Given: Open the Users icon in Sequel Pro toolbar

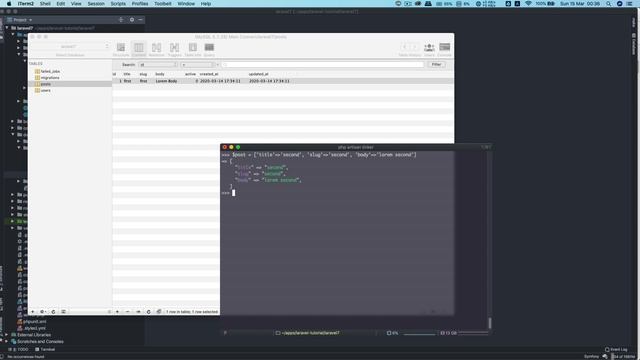Looking at the screenshot, I should 429,49.
